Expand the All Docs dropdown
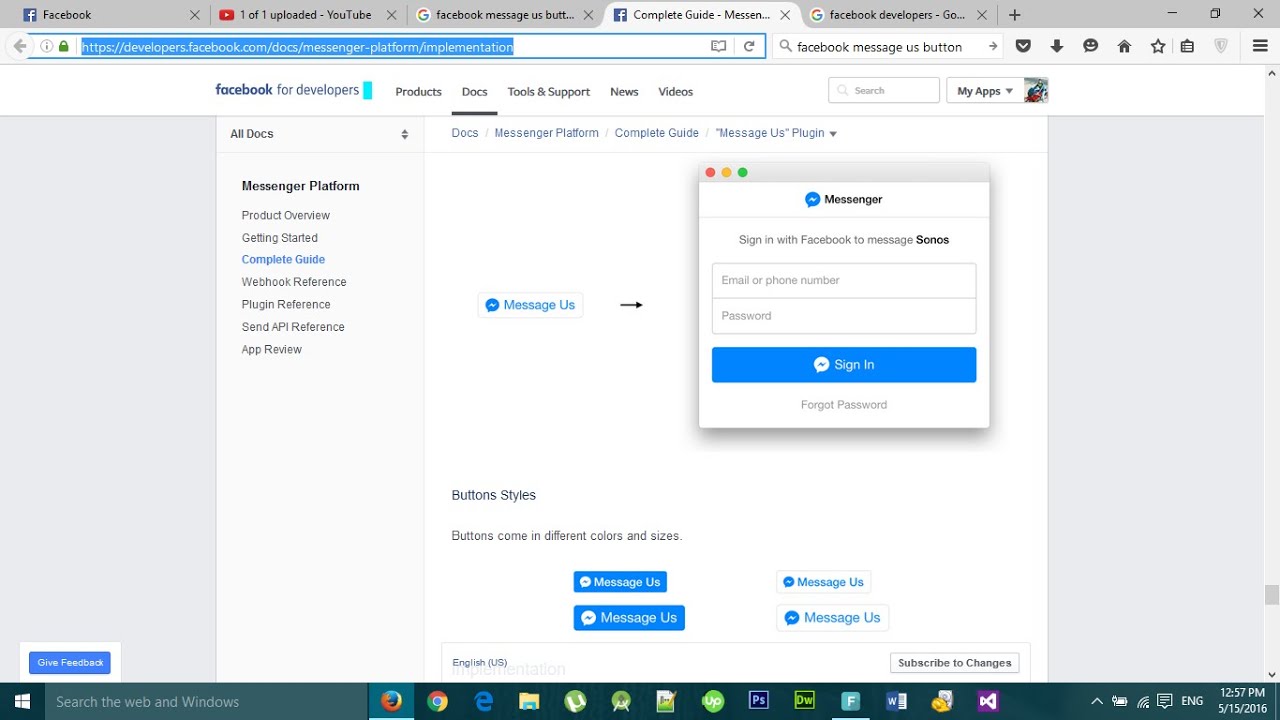 (320, 134)
